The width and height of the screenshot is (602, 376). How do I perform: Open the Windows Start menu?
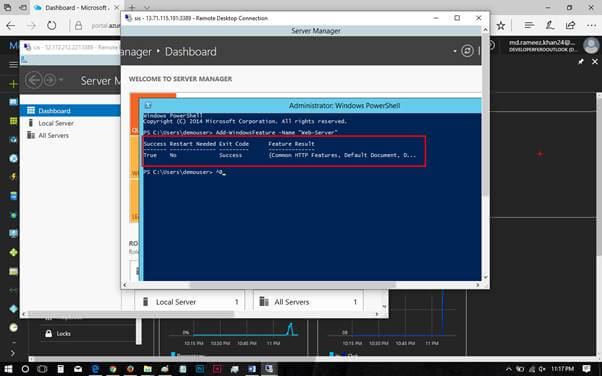pyautogui.click(x=8, y=369)
